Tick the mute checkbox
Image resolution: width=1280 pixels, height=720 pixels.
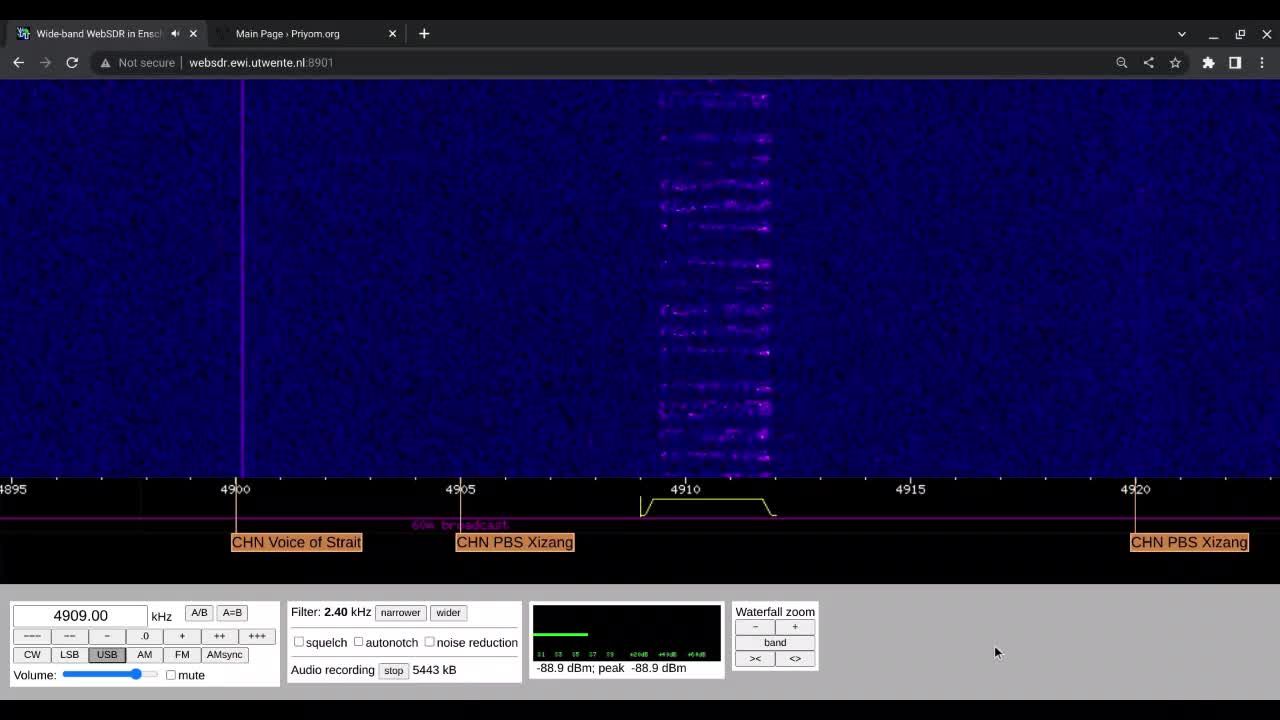click(x=171, y=675)
